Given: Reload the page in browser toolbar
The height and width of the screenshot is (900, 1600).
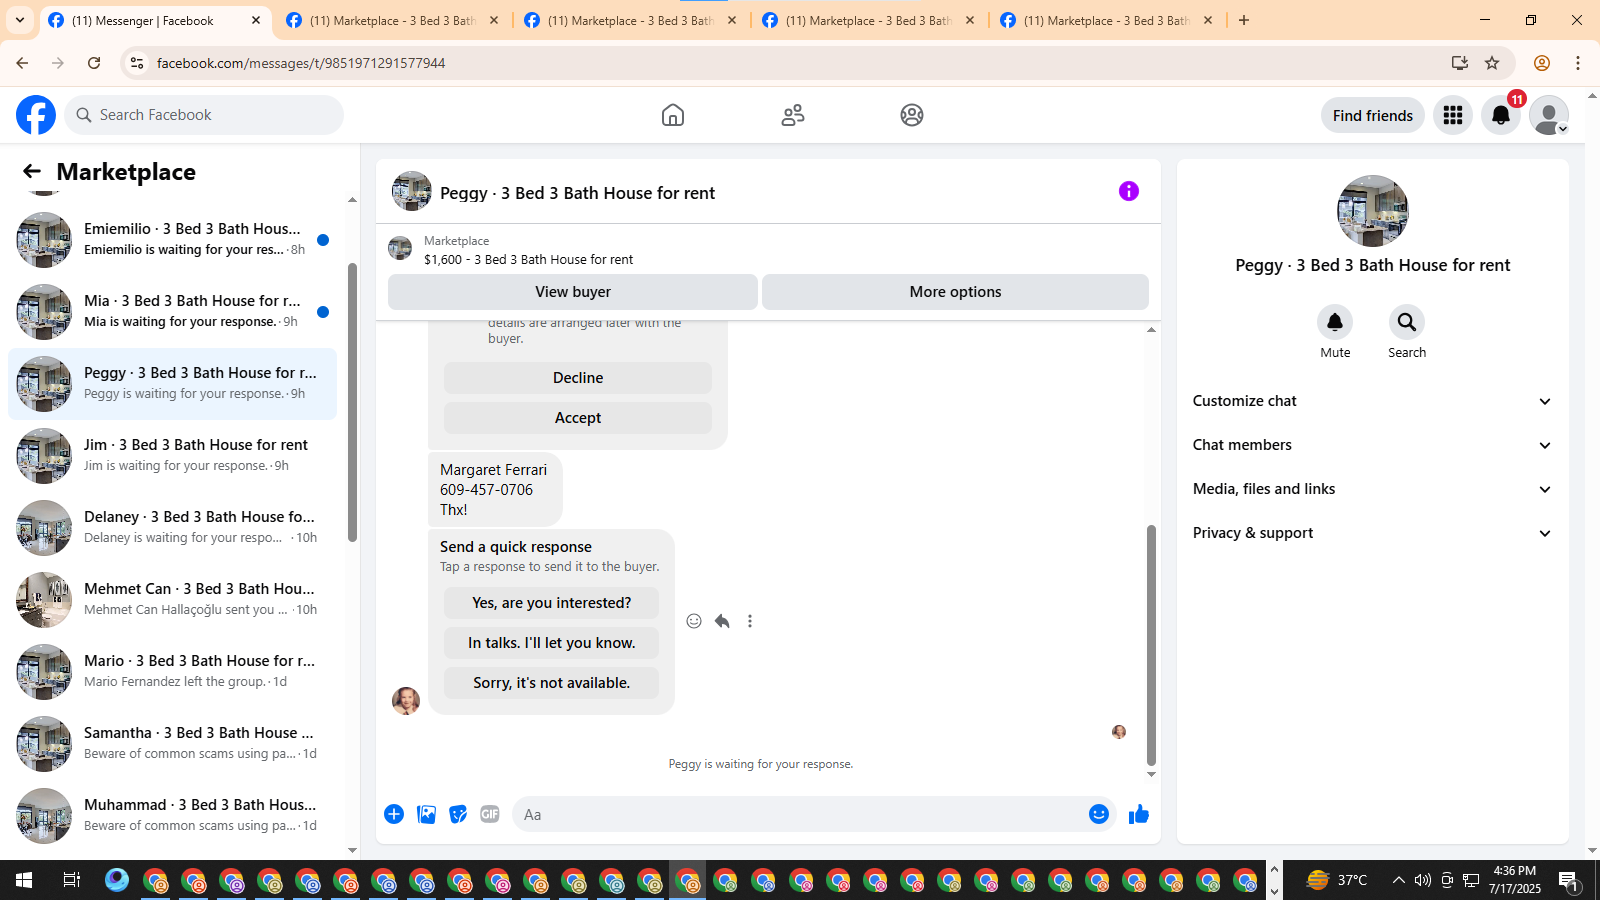Looking at the screenshot, I should click(94, 63).
